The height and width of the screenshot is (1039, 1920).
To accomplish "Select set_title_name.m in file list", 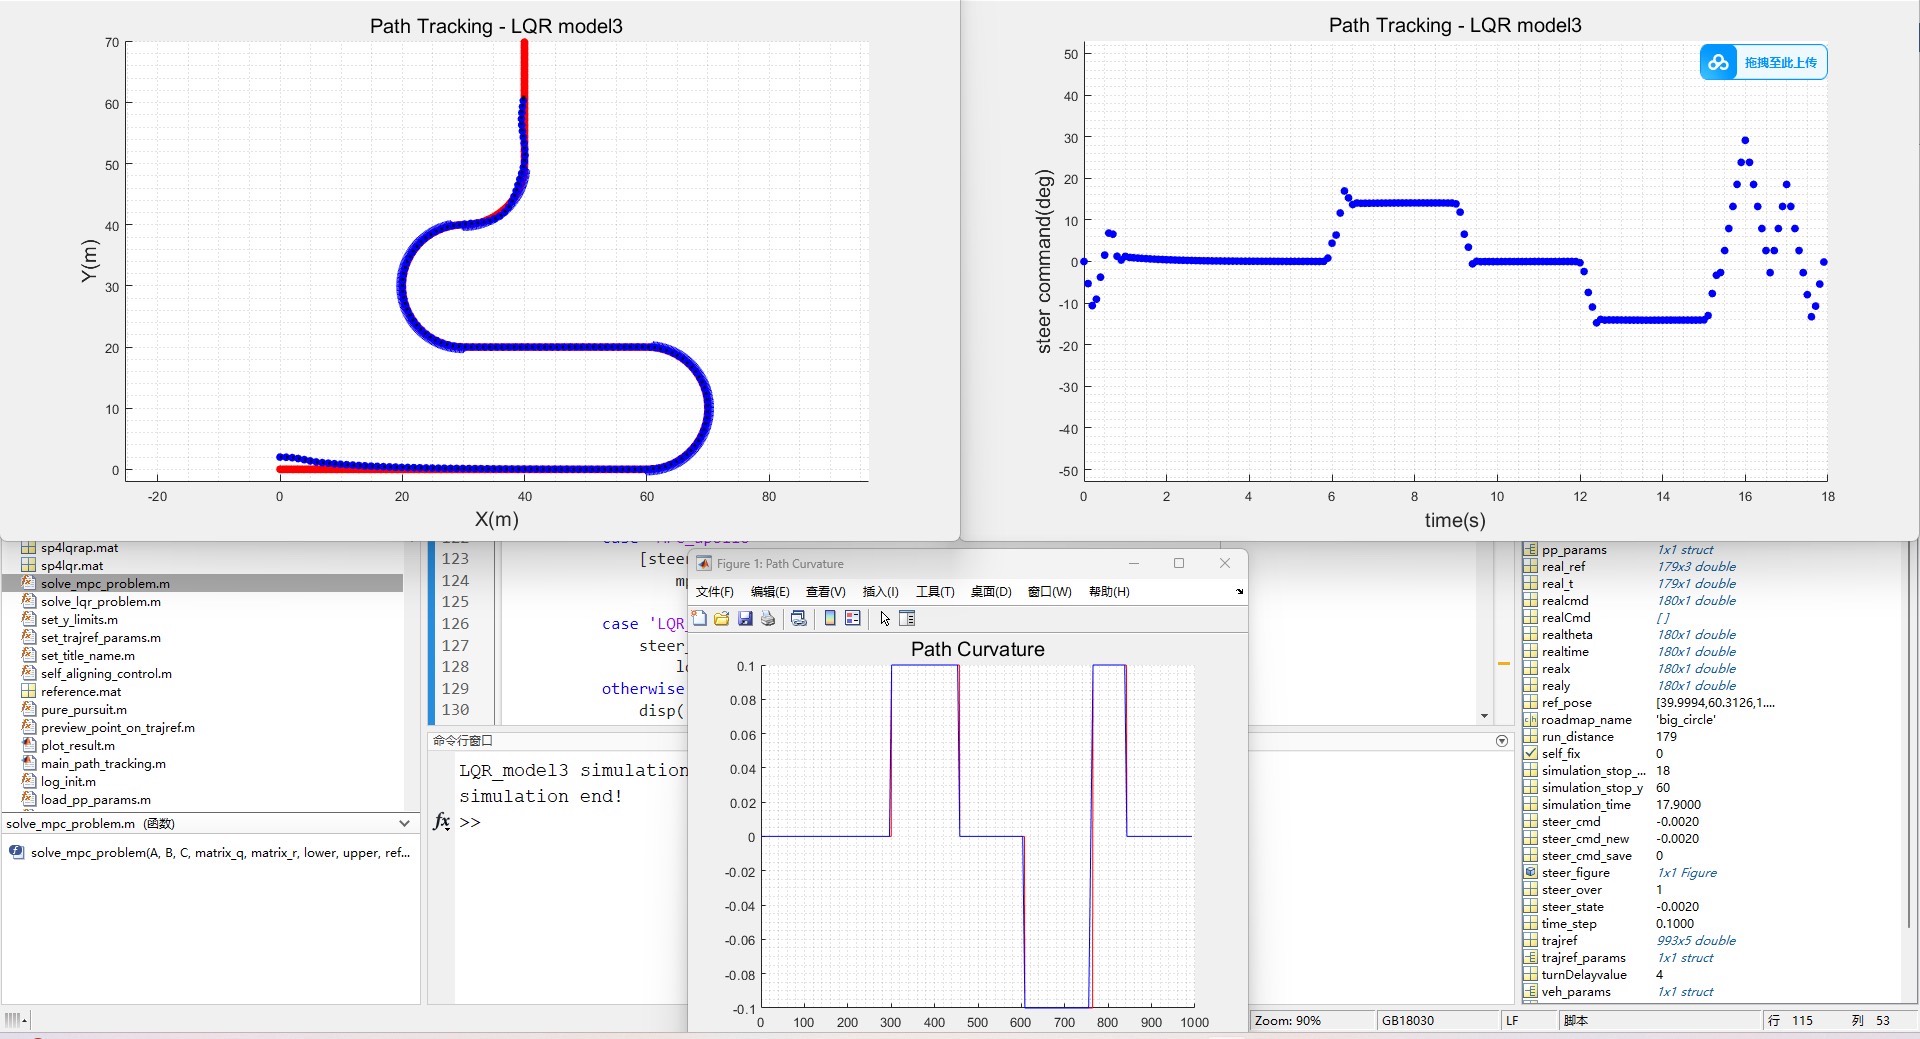I will [88, 656].
